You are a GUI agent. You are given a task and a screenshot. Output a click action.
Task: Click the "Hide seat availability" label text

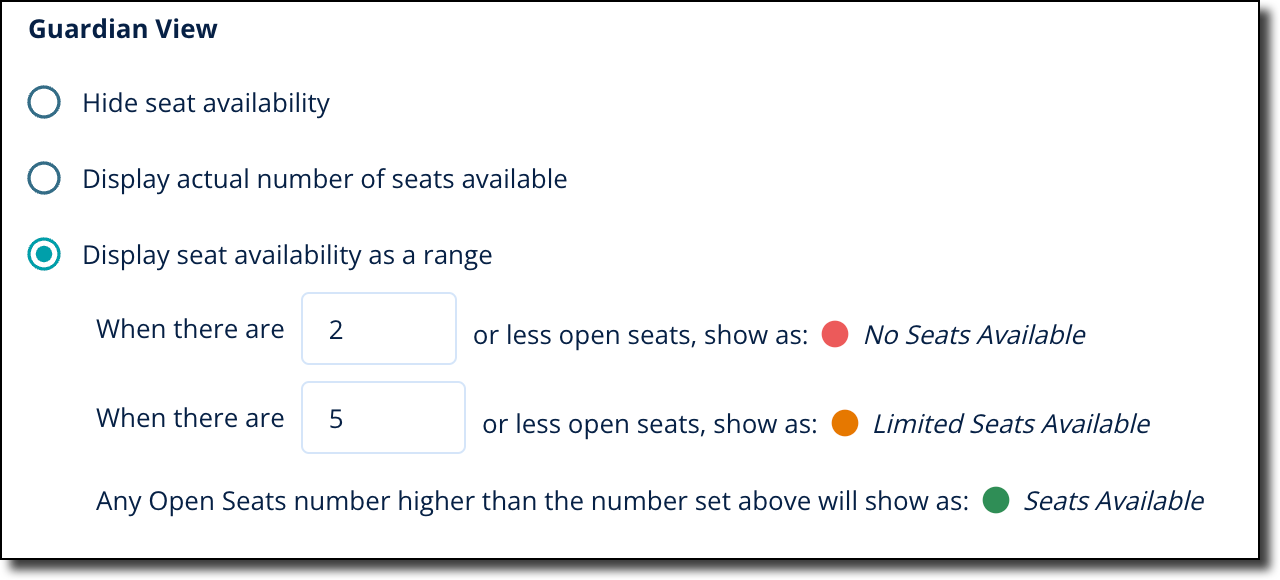(x=206, y=103)
